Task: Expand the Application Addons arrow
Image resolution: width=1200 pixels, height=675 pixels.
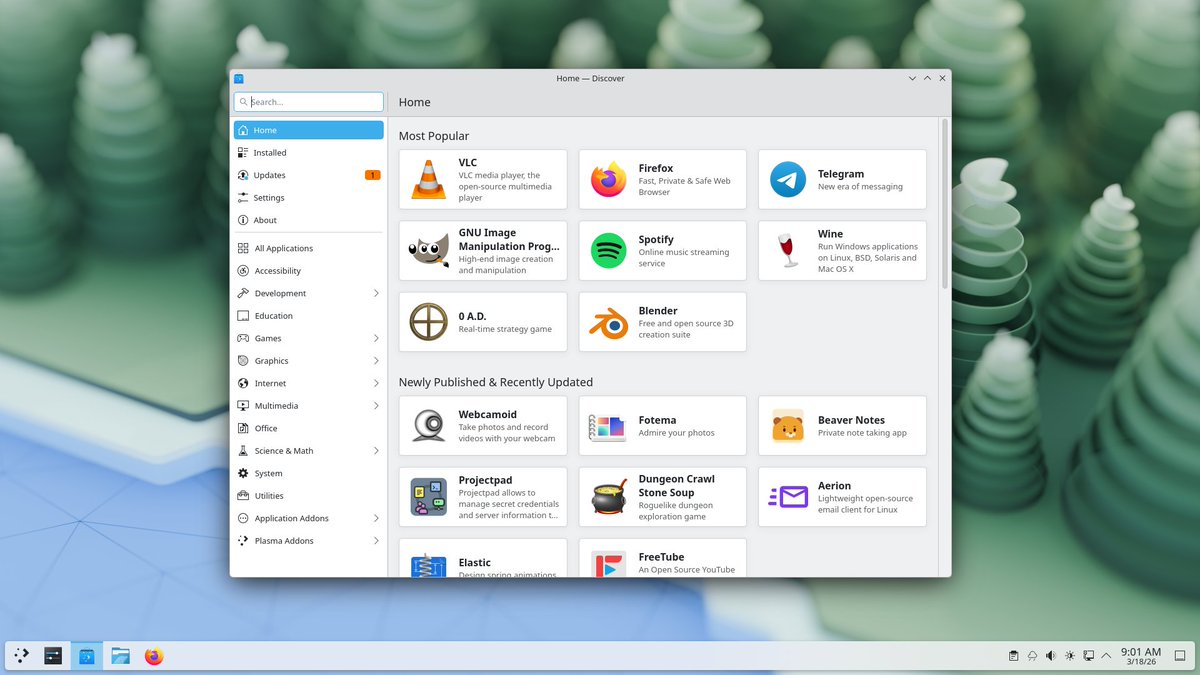Action: 376,518
